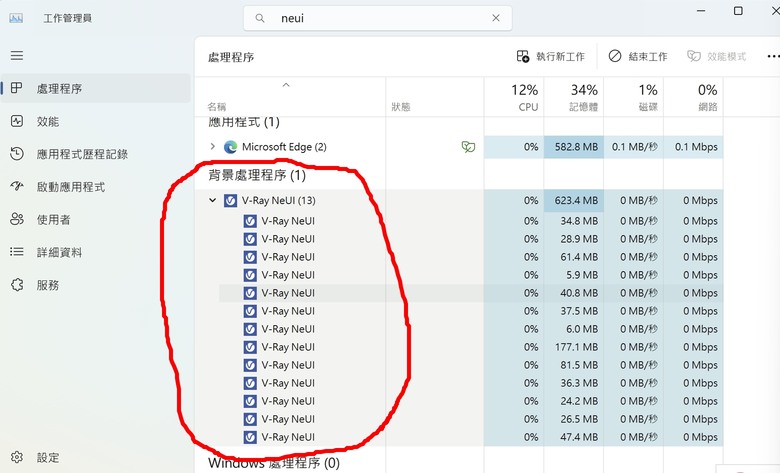The height and width of the screenshot is (473, 780).
Task: Maximize the Task Manager window
Action: click(x=738, y=10)
